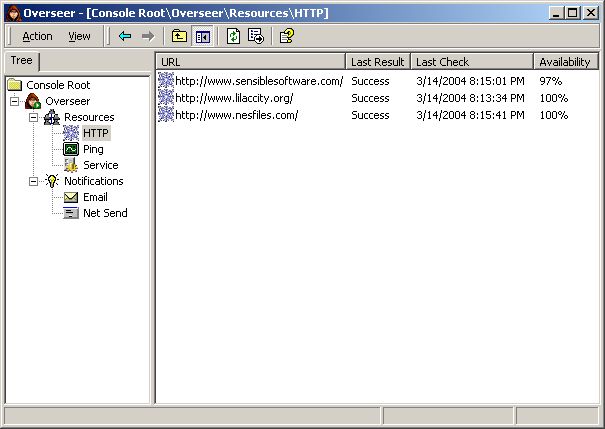Minimize the Overseer window

(x=556, y=13)
